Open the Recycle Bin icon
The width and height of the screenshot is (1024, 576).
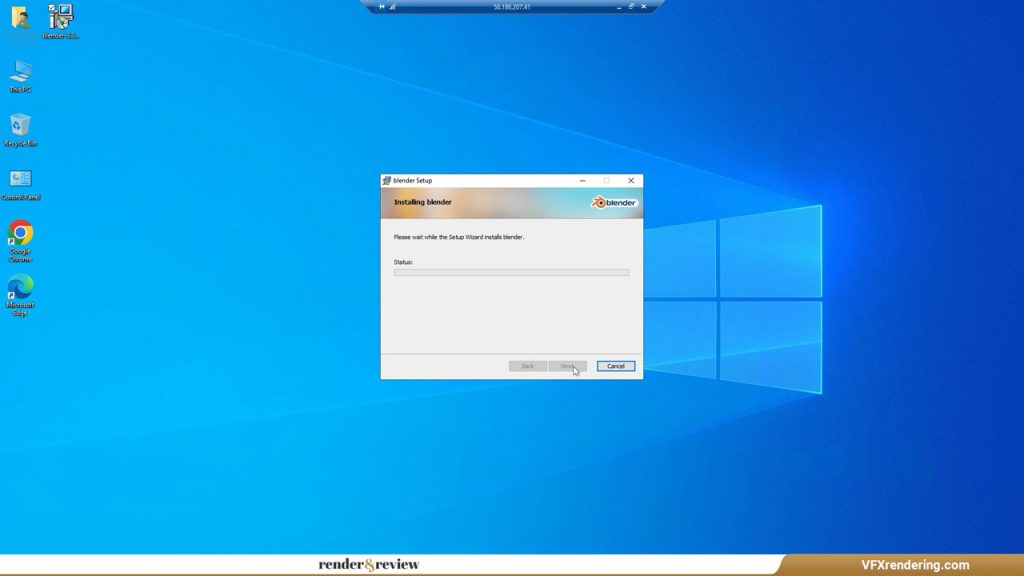[20, 129]
